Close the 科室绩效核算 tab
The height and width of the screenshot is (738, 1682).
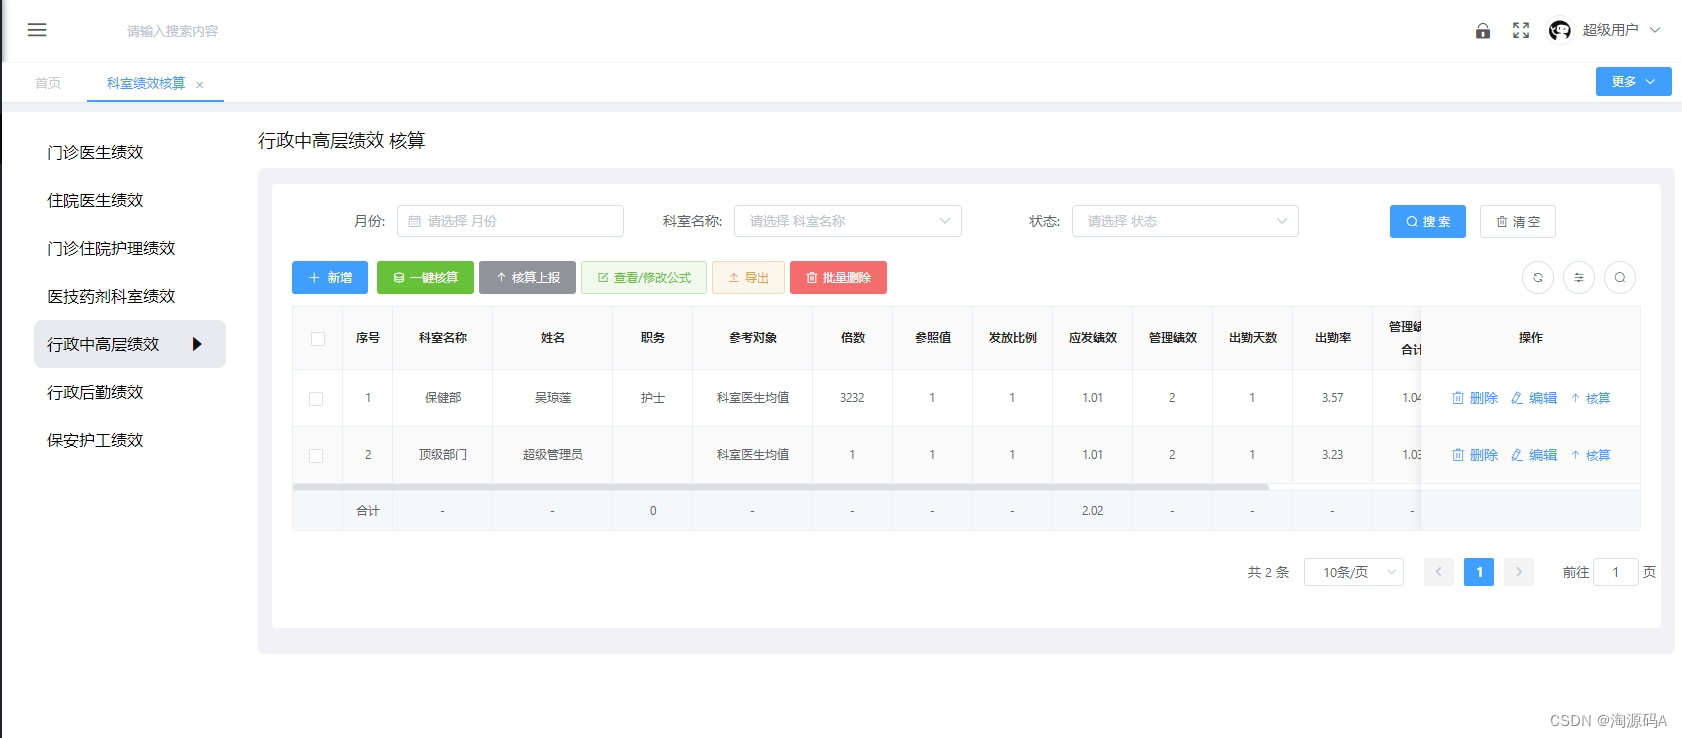(x=200, y=85)
